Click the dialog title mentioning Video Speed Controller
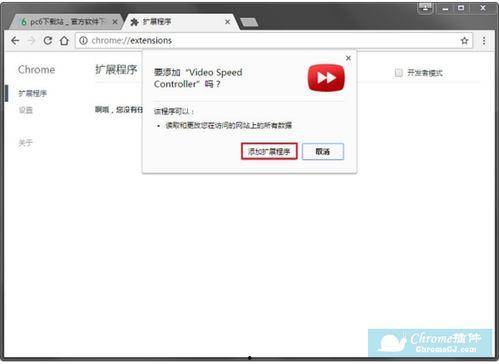This screenshot has width=499, height=364. 198,78
